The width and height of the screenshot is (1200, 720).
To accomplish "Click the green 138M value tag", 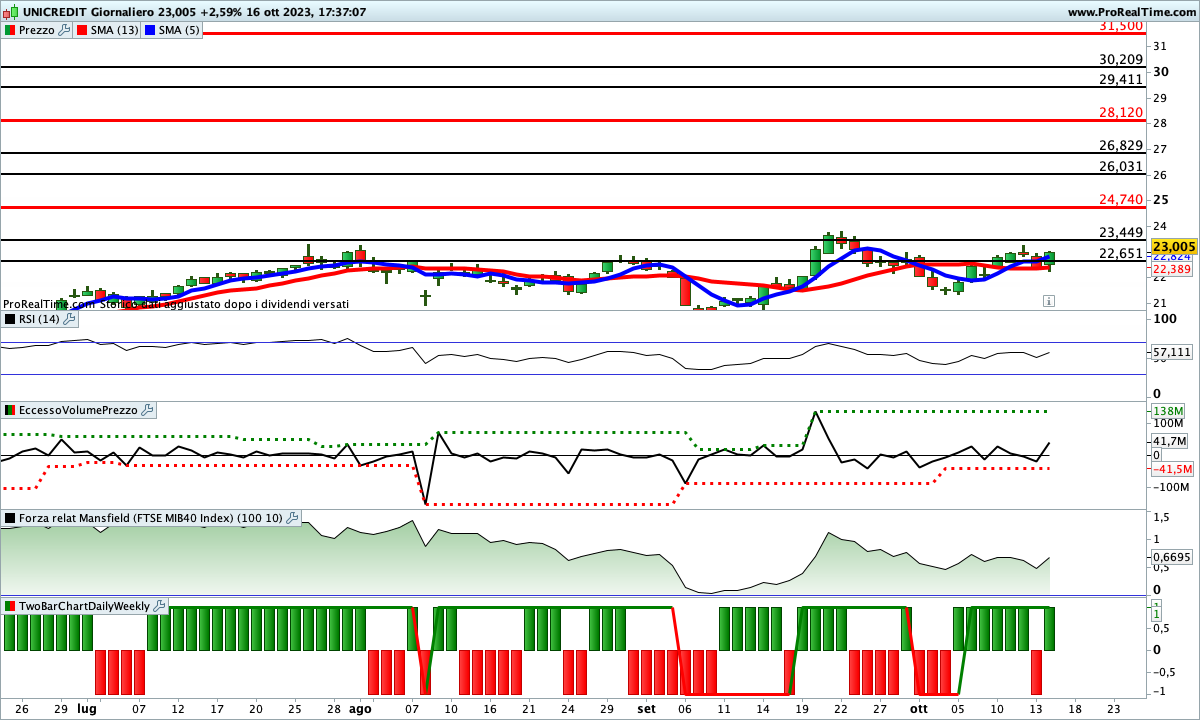I will point(1167,411).
